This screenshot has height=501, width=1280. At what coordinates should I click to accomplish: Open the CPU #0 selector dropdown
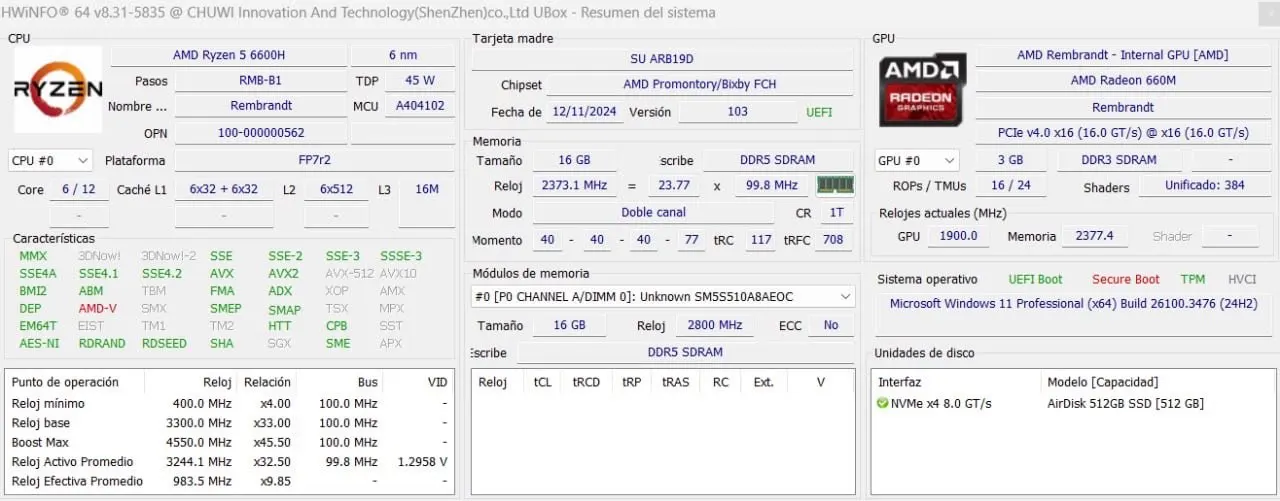pyautogui.click(x=50, y=160)
